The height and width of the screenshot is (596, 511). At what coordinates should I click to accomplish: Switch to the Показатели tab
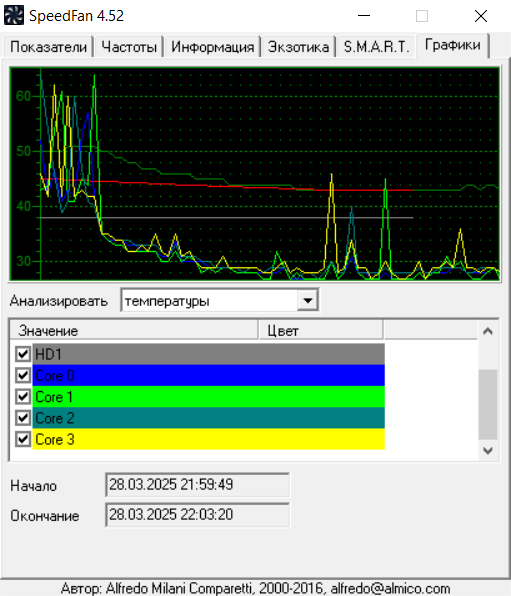coord(48,47)
